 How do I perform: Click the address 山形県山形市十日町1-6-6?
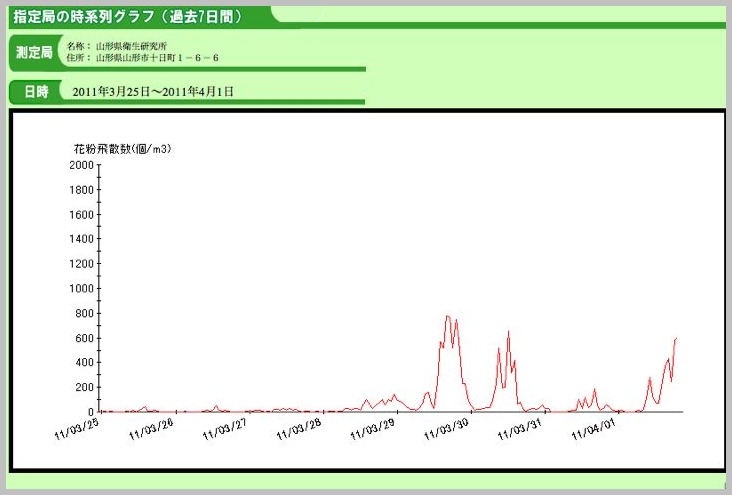pos(157,58)
